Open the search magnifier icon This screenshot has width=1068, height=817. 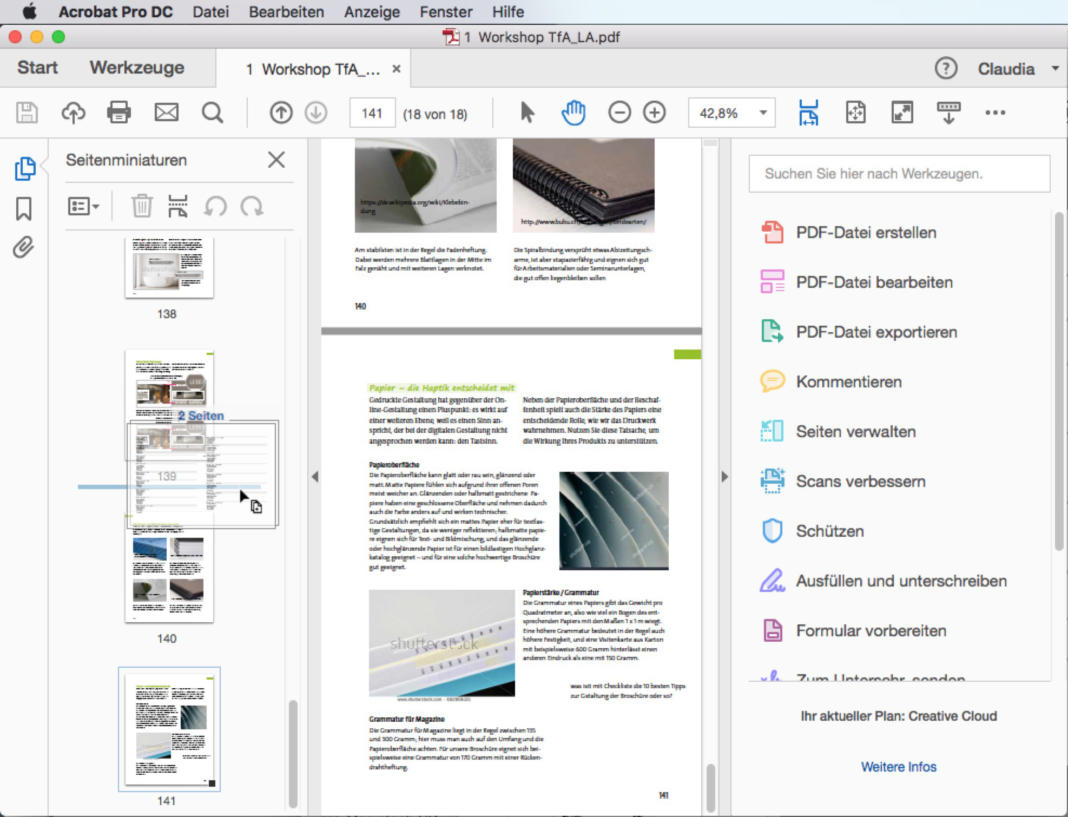213,112
